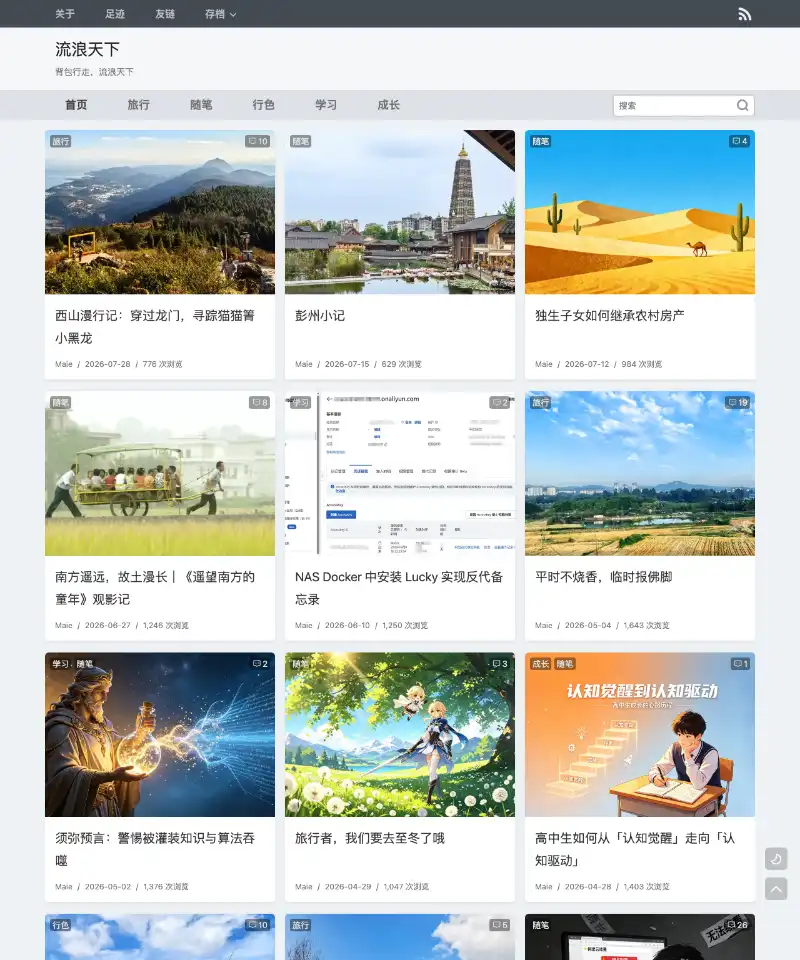Click 随笔 tag on 彭州小记 card
The width and height of the screenshot is (800, 960).
(x=301, y=141)
